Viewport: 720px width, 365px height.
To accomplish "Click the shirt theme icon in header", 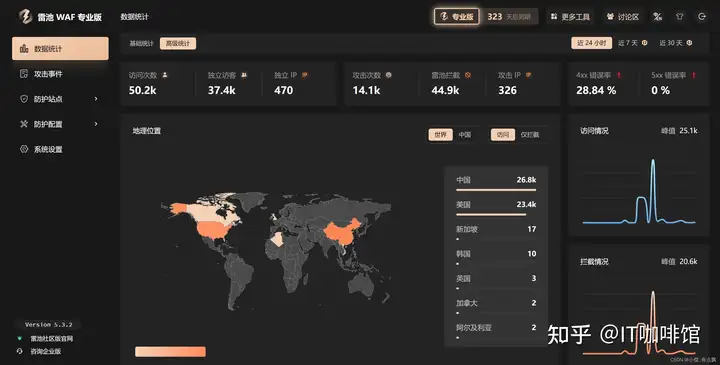I will pyautogui.click(x=680, y=17).
